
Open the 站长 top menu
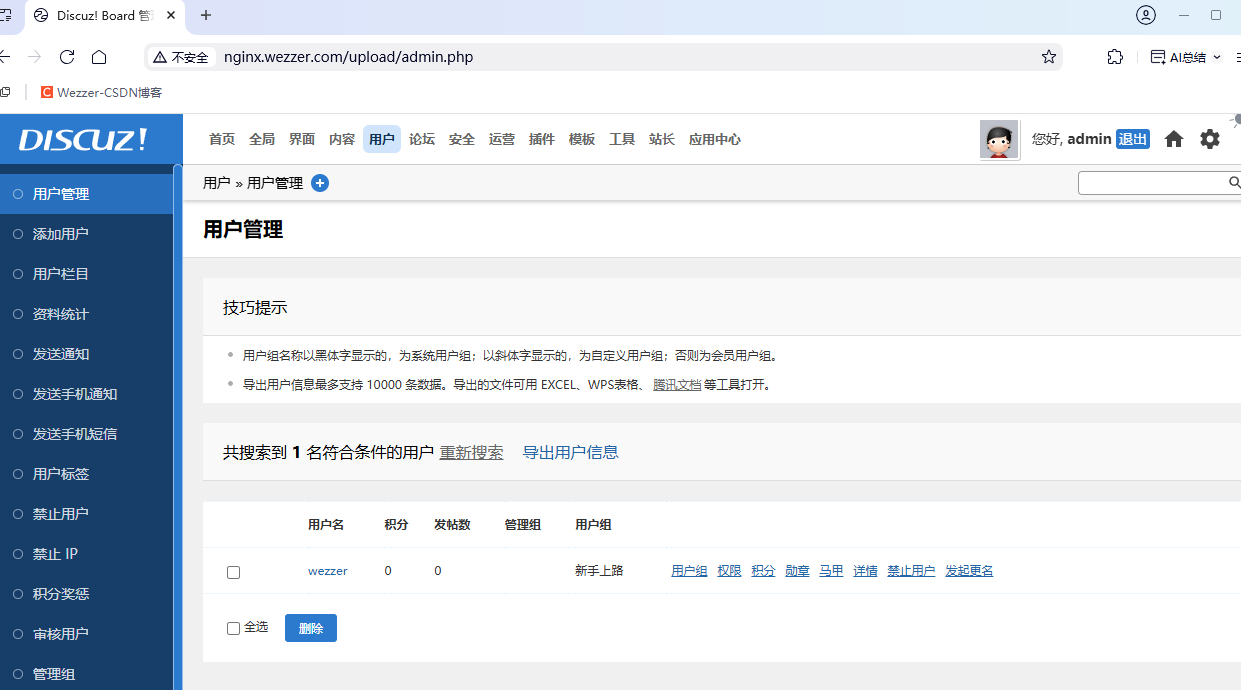(662, 139)
